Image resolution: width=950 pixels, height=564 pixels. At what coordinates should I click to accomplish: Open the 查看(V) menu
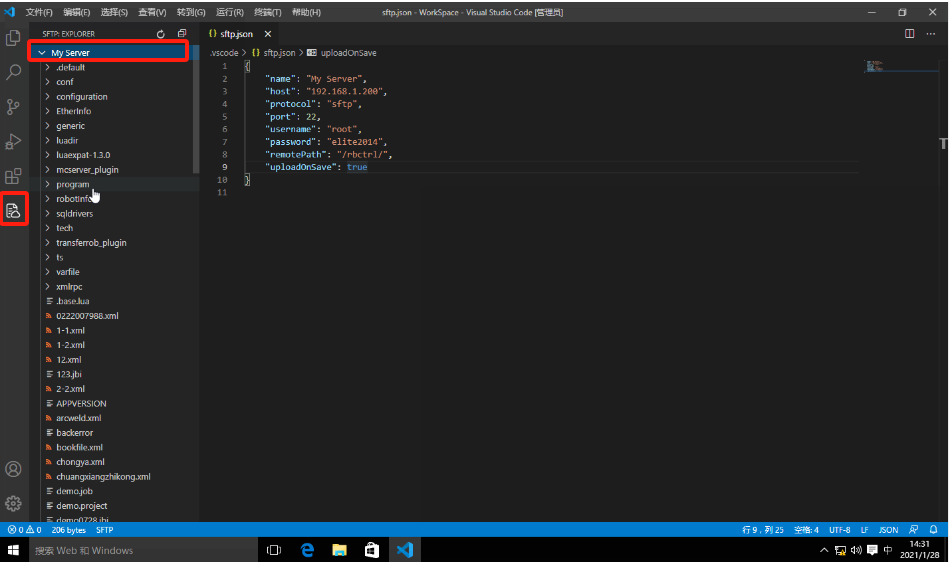152,12
